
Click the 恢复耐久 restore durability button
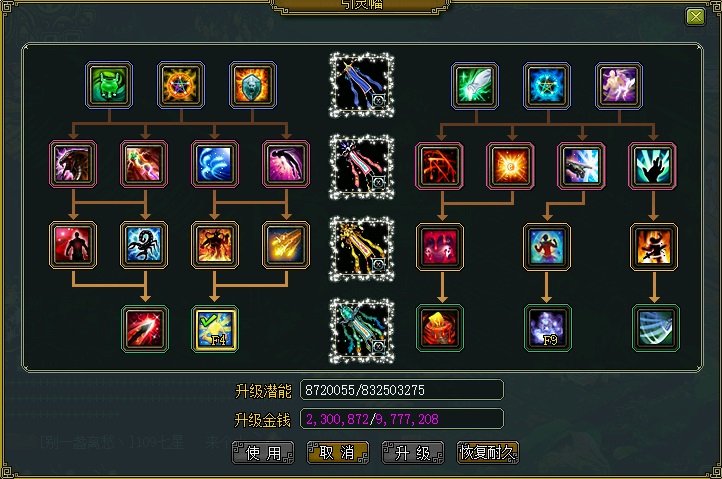point(488,453)
